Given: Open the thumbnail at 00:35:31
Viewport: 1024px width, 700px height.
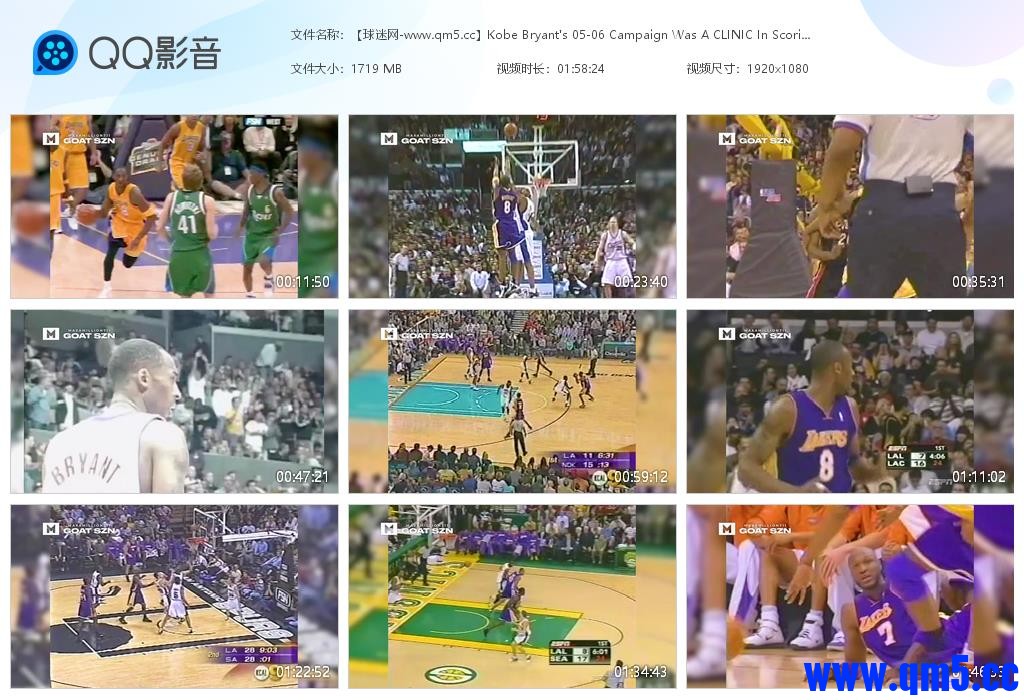Looking at the screenshot, I should pyautogui.click(x=850, y=206).
